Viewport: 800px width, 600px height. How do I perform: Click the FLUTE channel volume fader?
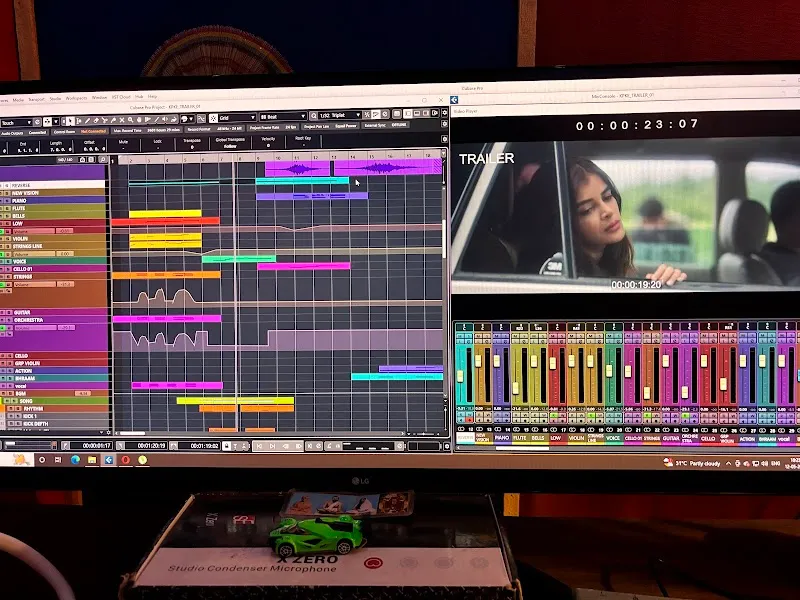click(515, 388)
